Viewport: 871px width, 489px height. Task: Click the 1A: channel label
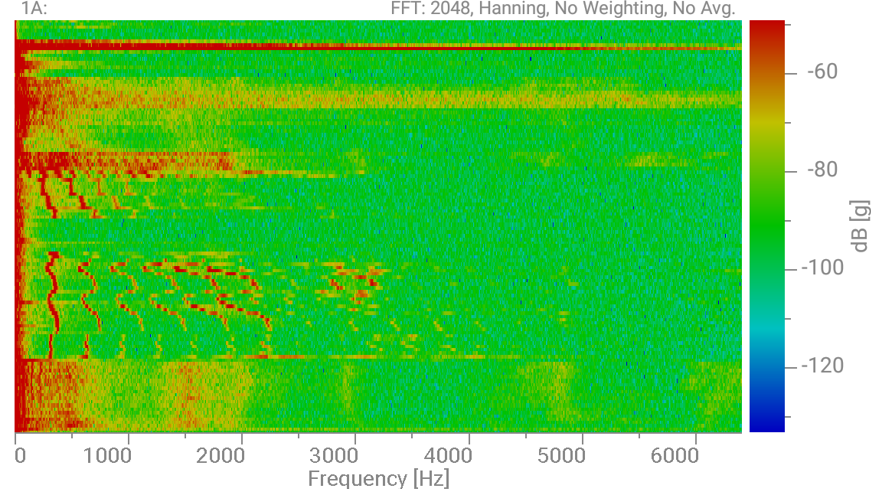(x=33, y=9)
